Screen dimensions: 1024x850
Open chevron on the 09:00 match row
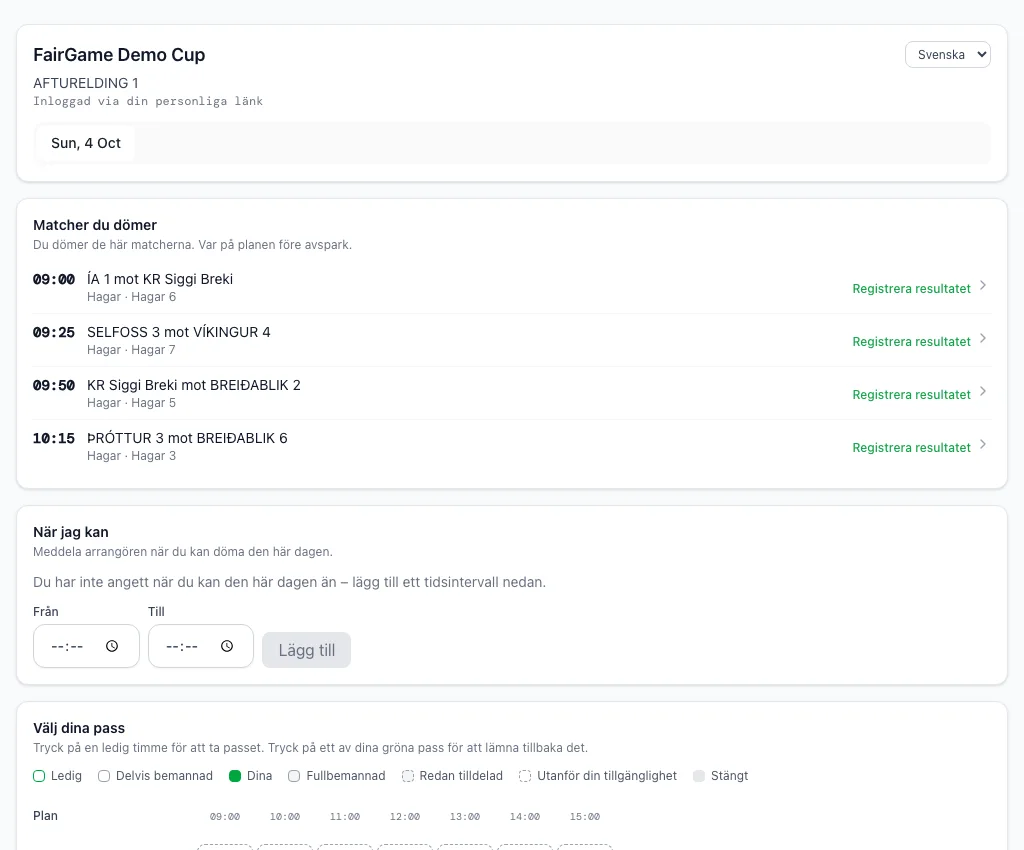coord(983,285)
